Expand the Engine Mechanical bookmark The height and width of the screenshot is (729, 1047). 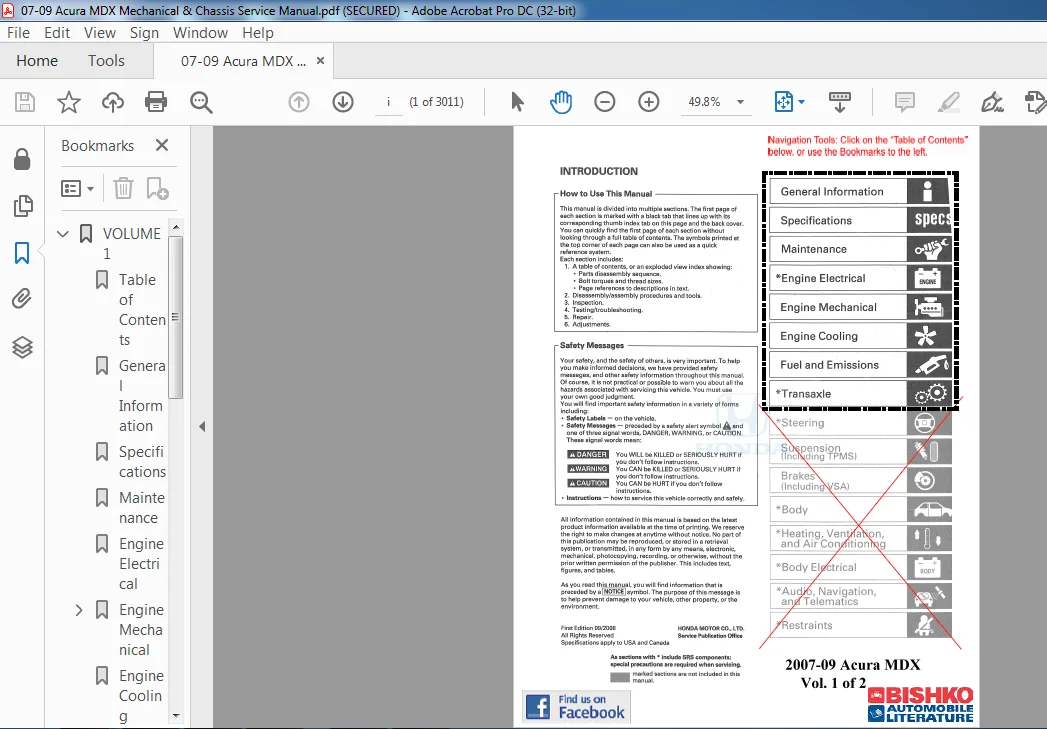pyautogui.click(x=79, y=610)
